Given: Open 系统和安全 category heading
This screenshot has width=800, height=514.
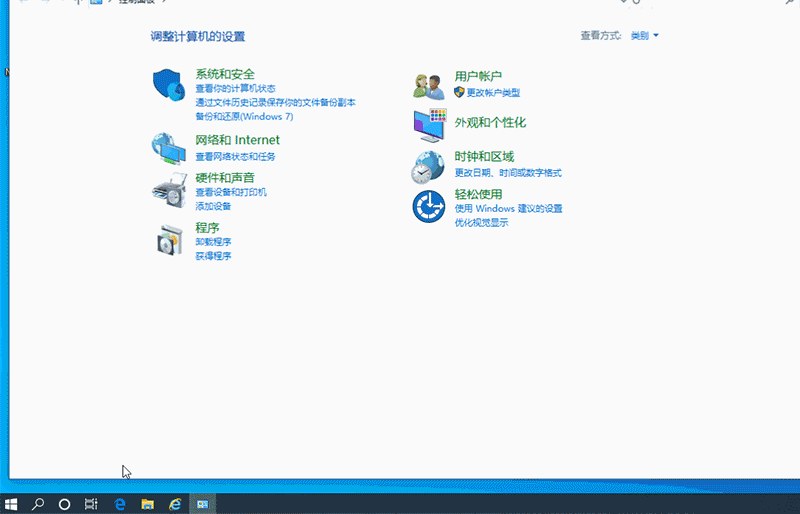Looking at the screenshot, I should coord(225,75).
